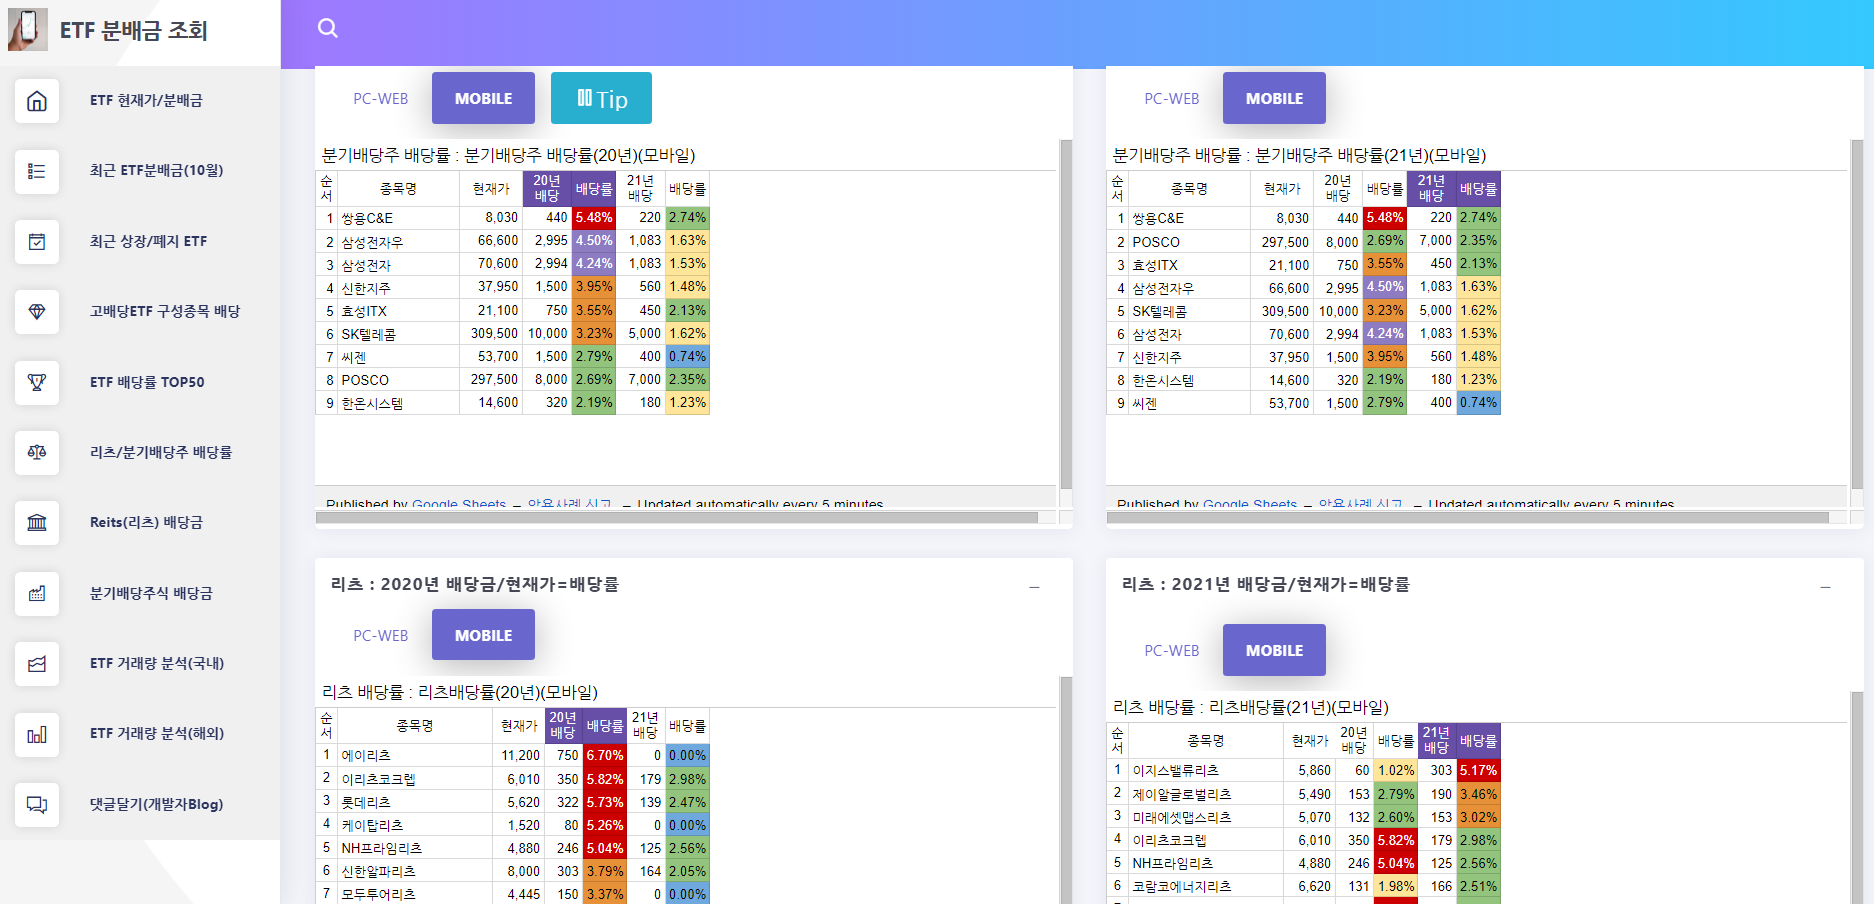1874x904 pixels.
Task: Open the ETF 분배금 조회 logo image
Action: [x=28, y=30]
